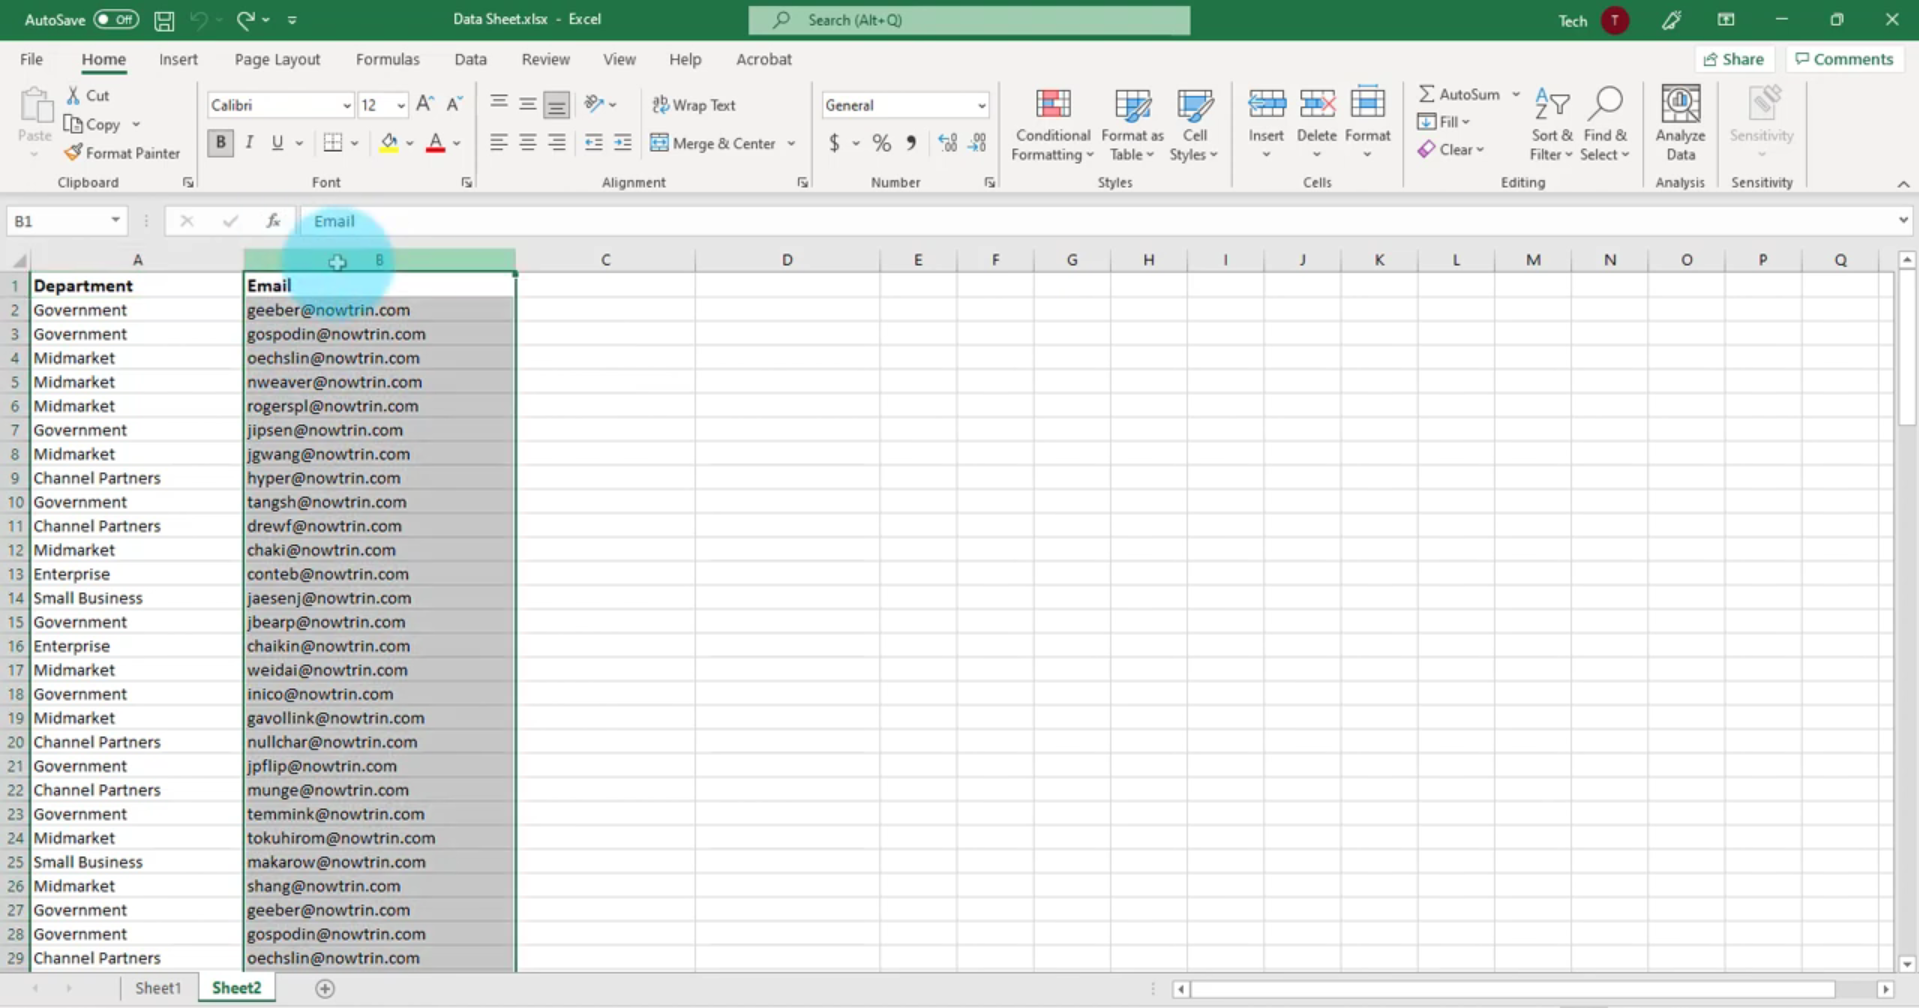Increase font size with the larger A icon
Image resolution: width=1919 pixels, height=1008 pixels.
coord(425,104)
